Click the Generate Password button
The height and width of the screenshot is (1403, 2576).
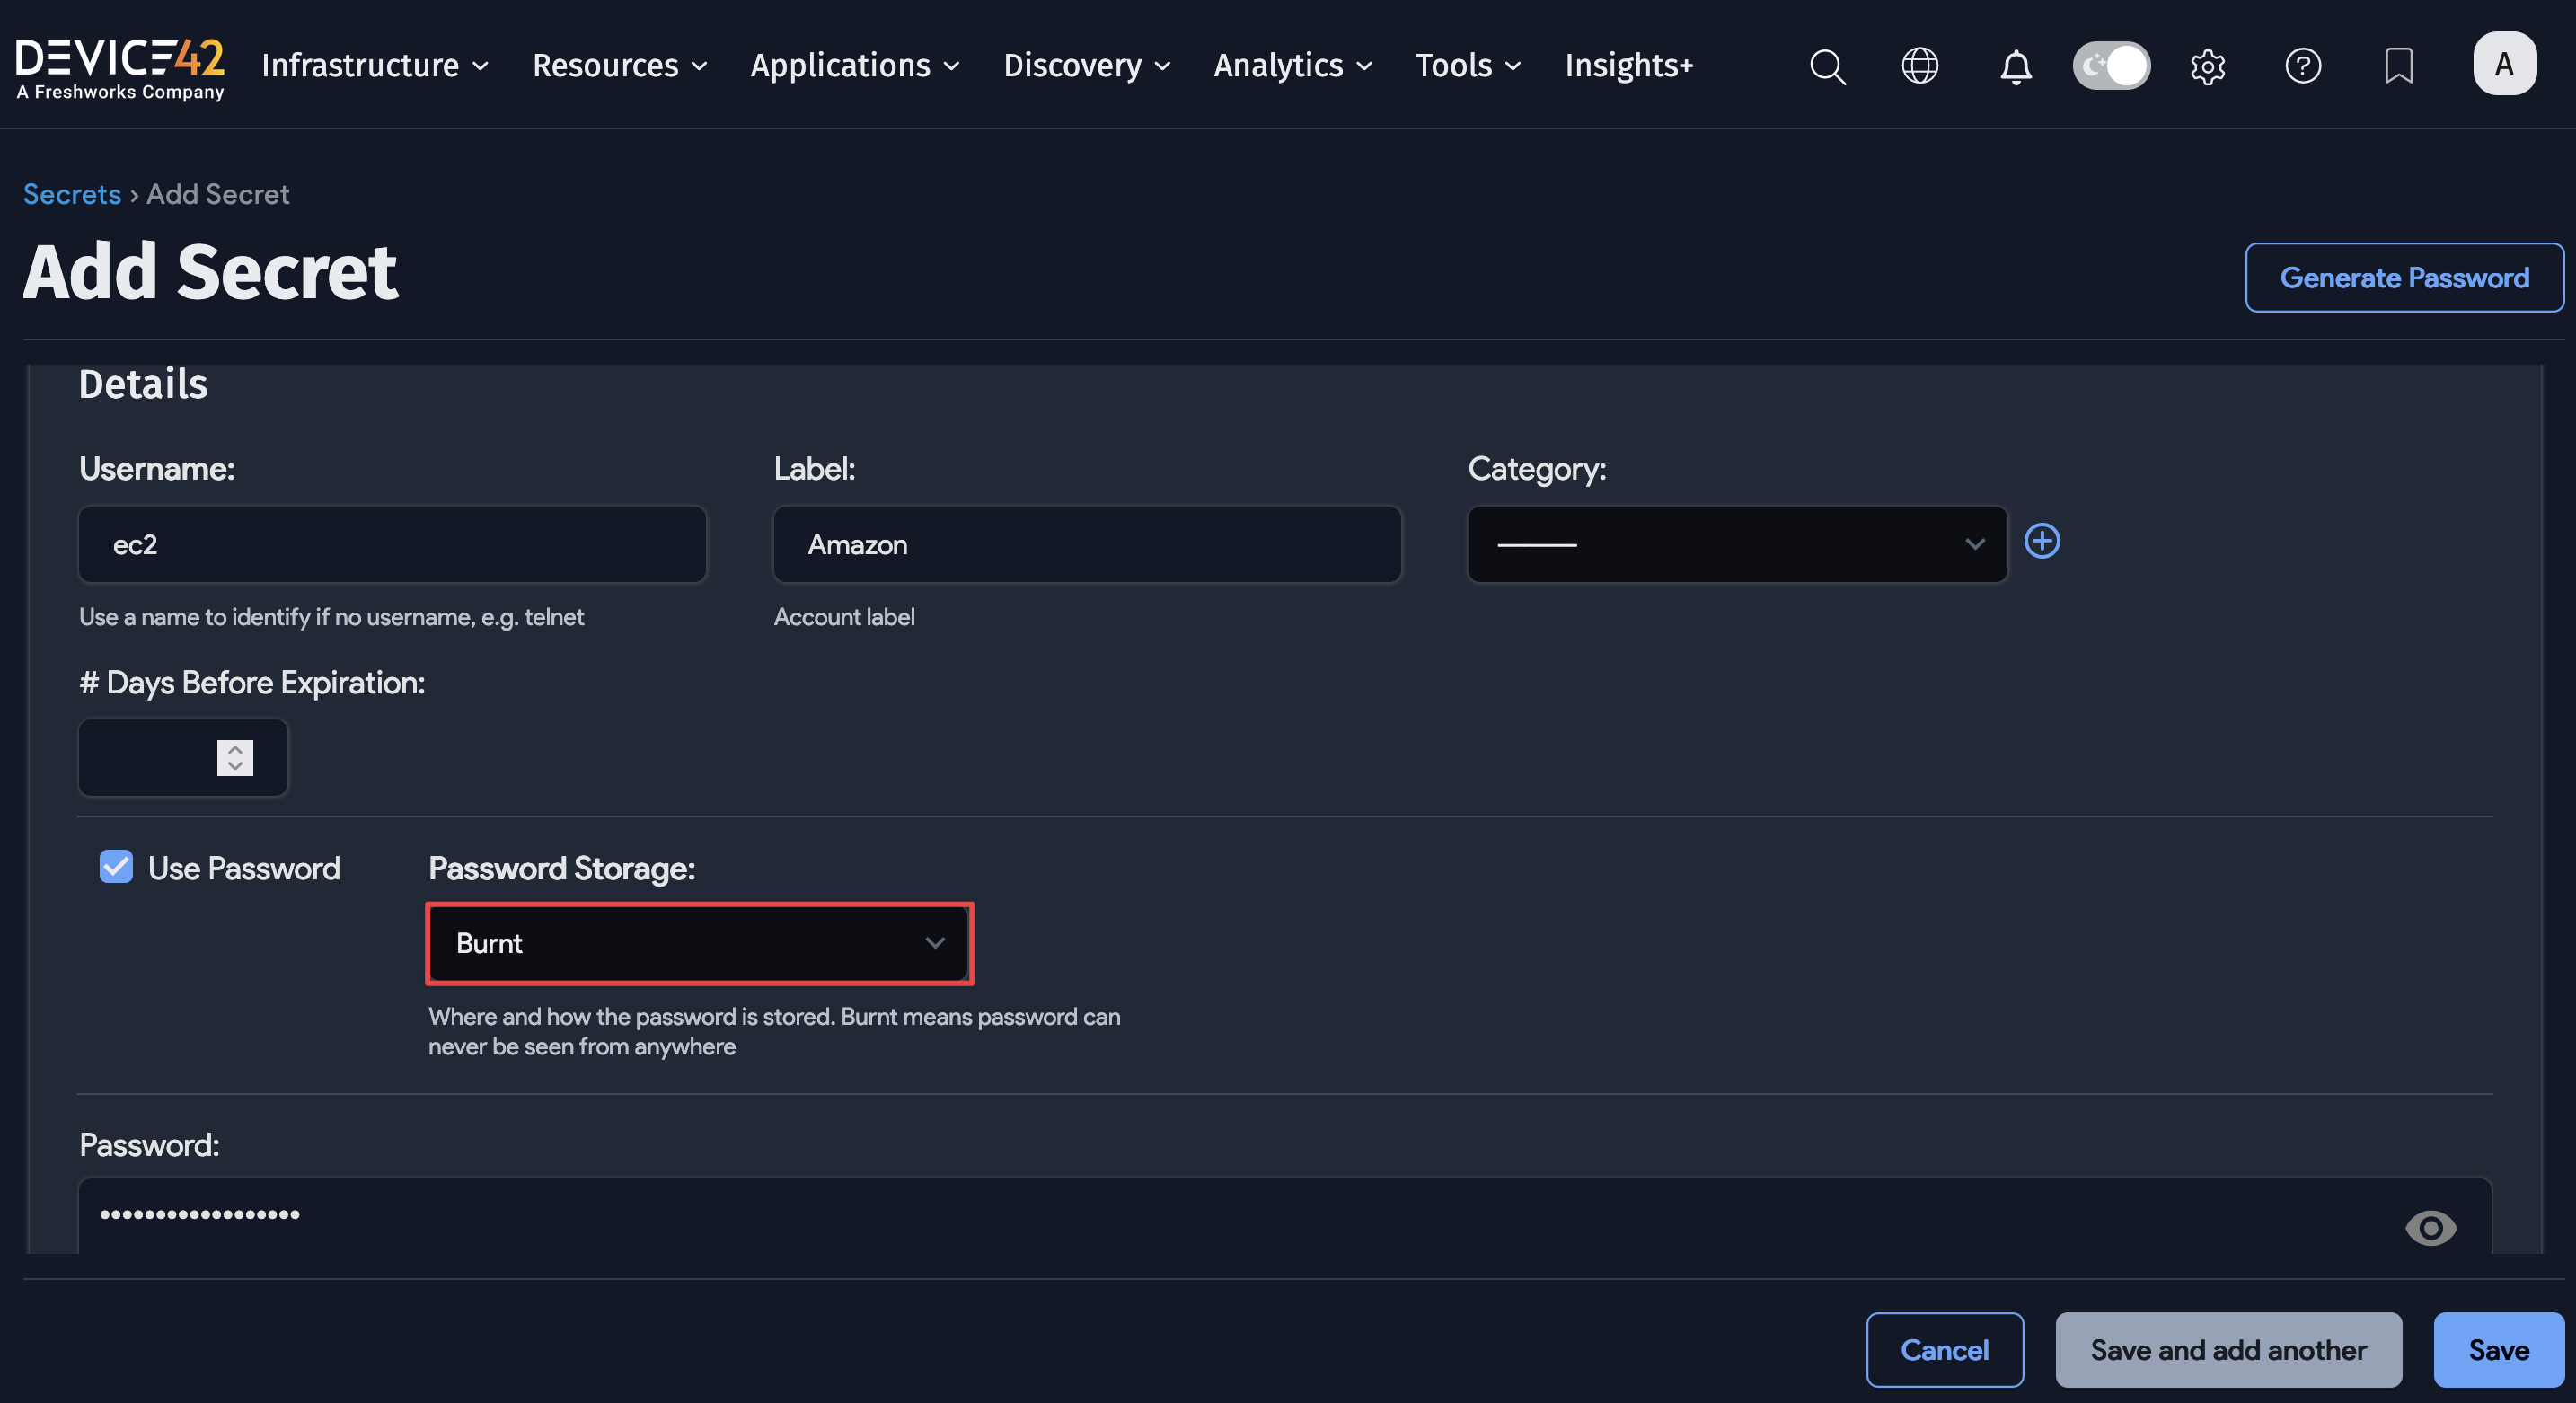2403,277
